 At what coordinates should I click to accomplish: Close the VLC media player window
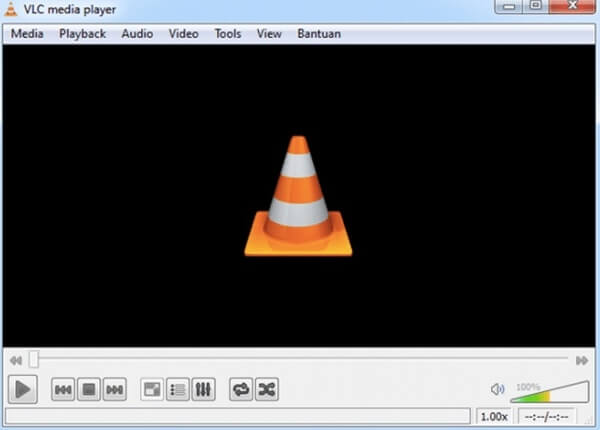(x=572, y=6)
